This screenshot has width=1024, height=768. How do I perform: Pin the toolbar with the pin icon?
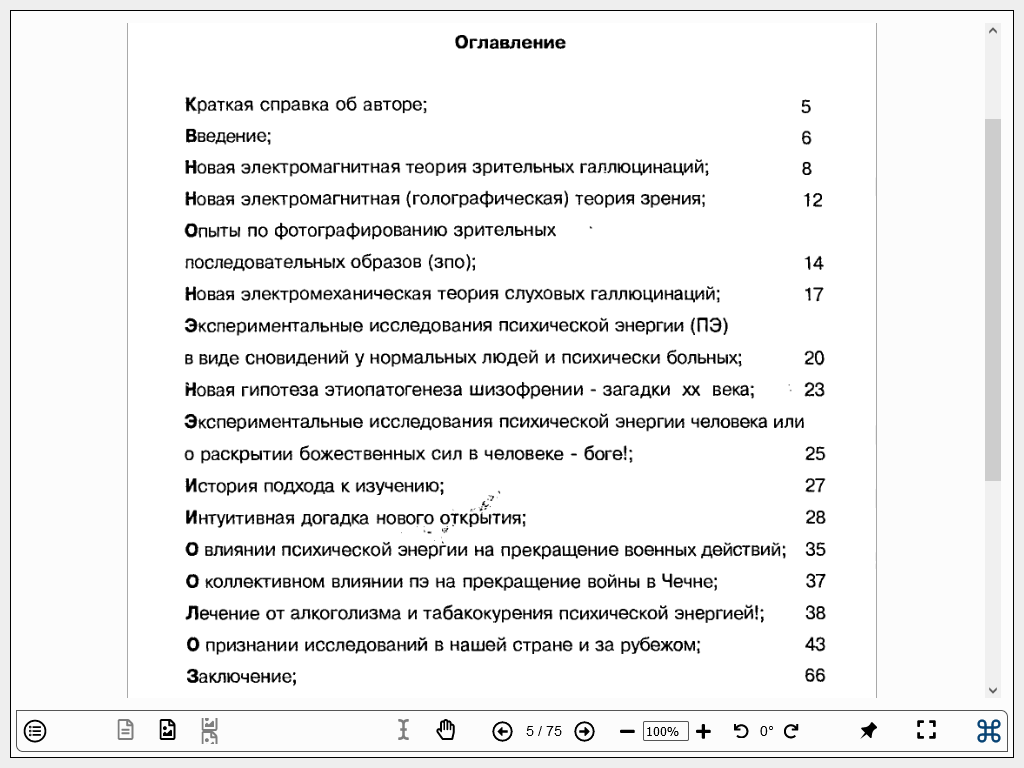pos(868,730)
